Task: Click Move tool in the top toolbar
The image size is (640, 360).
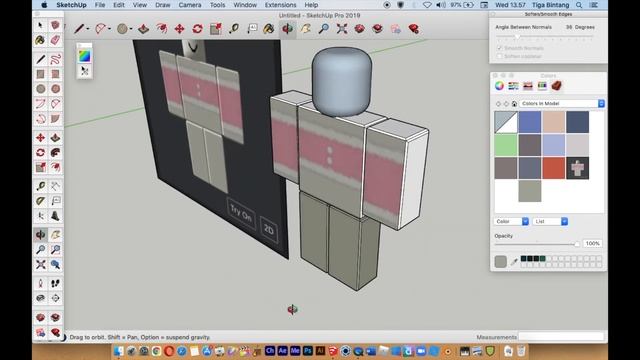Action: click(179, 29)
